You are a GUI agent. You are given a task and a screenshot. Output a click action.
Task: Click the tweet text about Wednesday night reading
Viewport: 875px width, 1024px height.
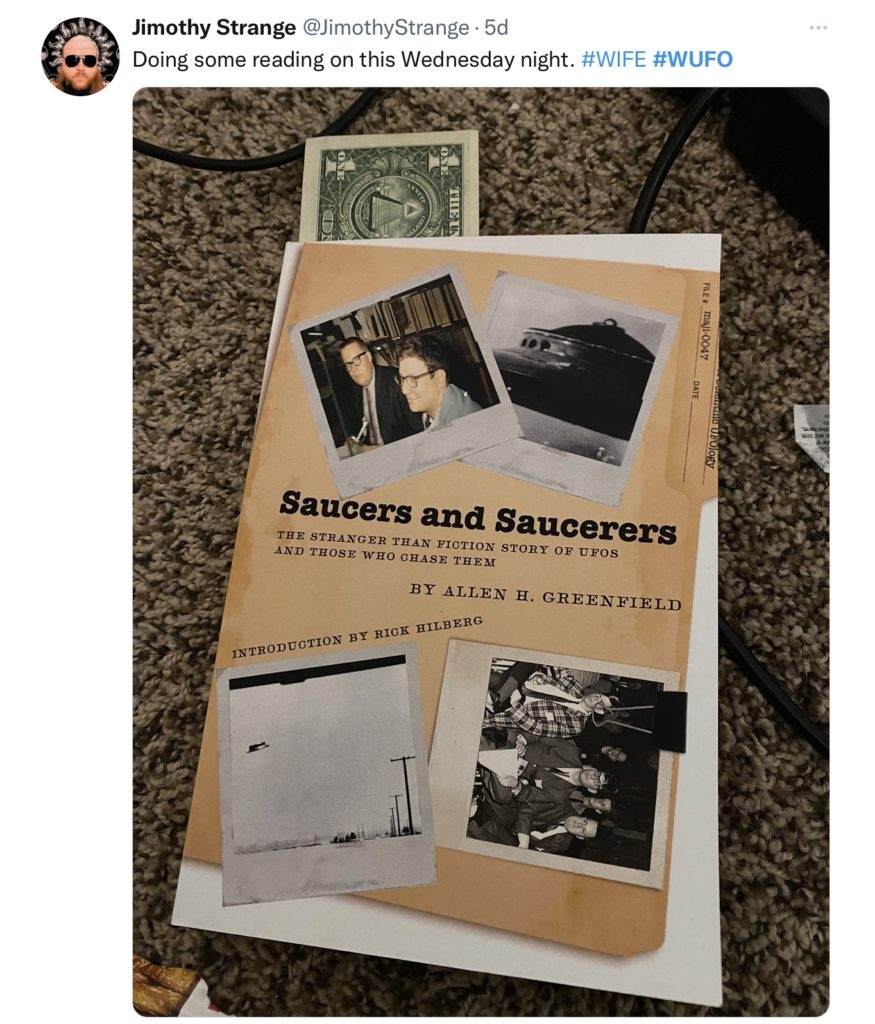[354, 59]
